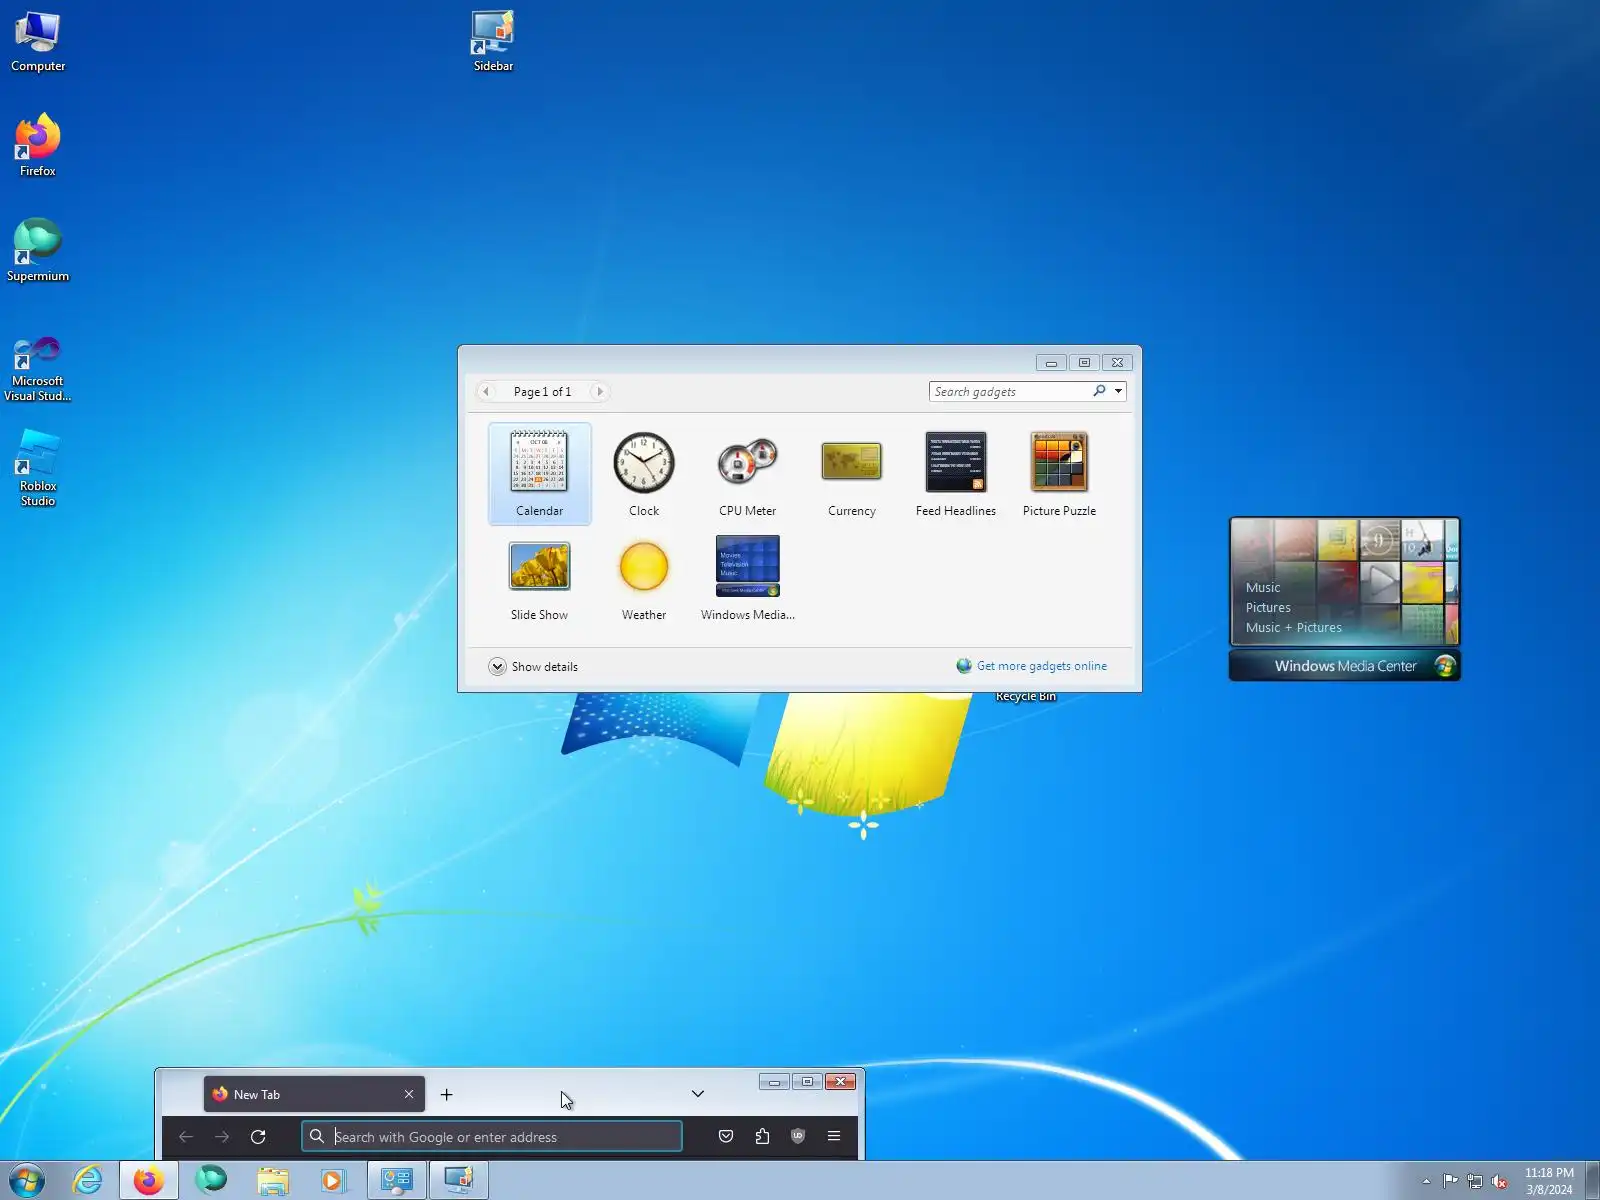Select the Supermium desktop shortcut
Viewport: 1600px width, 1200px height.
(x=38, y=251)
